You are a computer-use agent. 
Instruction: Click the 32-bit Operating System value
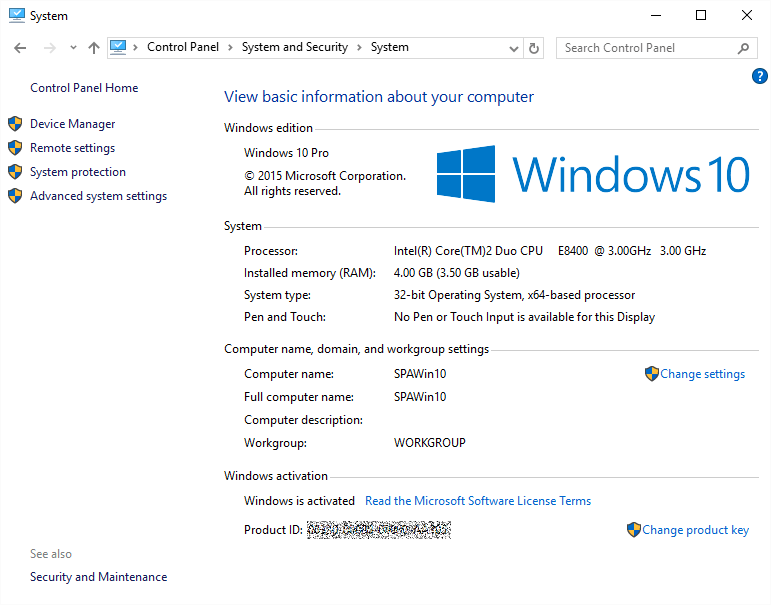click(x=514, y=295)
